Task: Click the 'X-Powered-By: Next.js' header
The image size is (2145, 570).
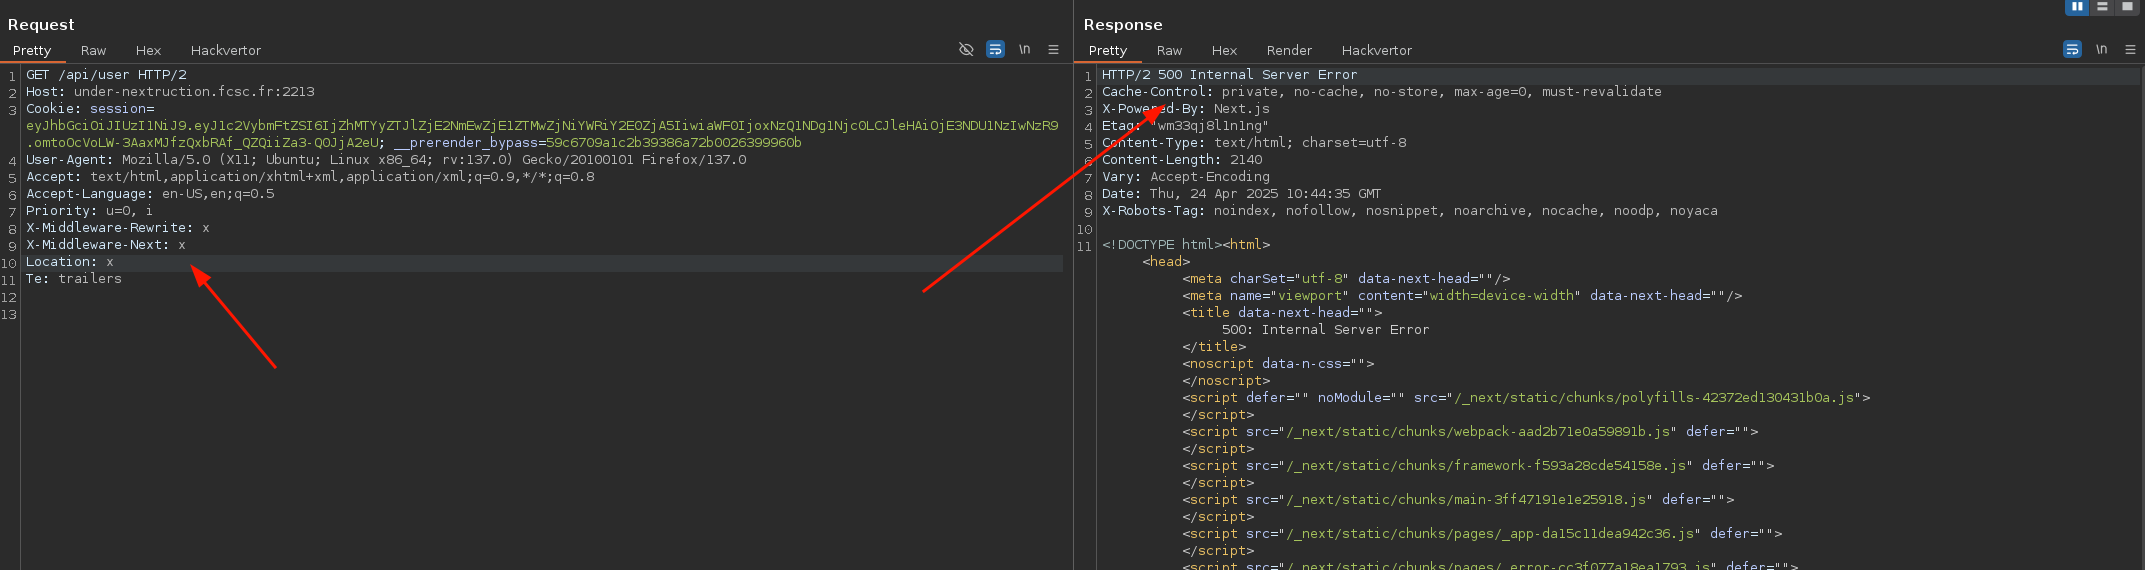Action: (x=1186, y=109)
